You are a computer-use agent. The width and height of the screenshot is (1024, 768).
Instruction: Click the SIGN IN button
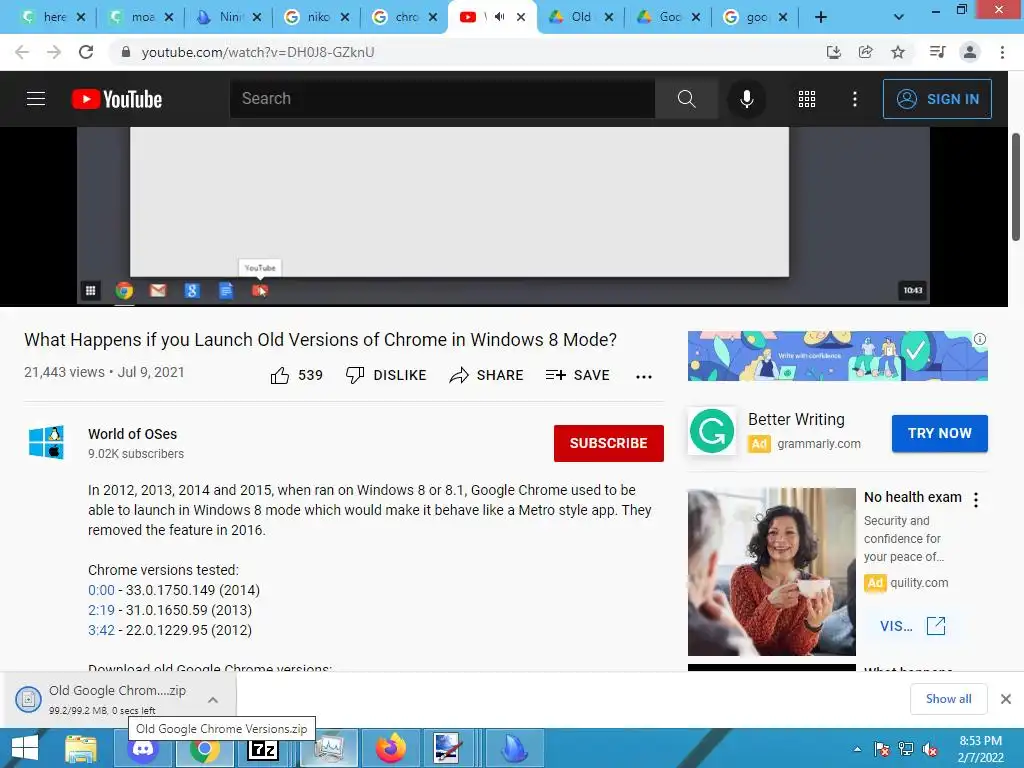coord(937,99)
